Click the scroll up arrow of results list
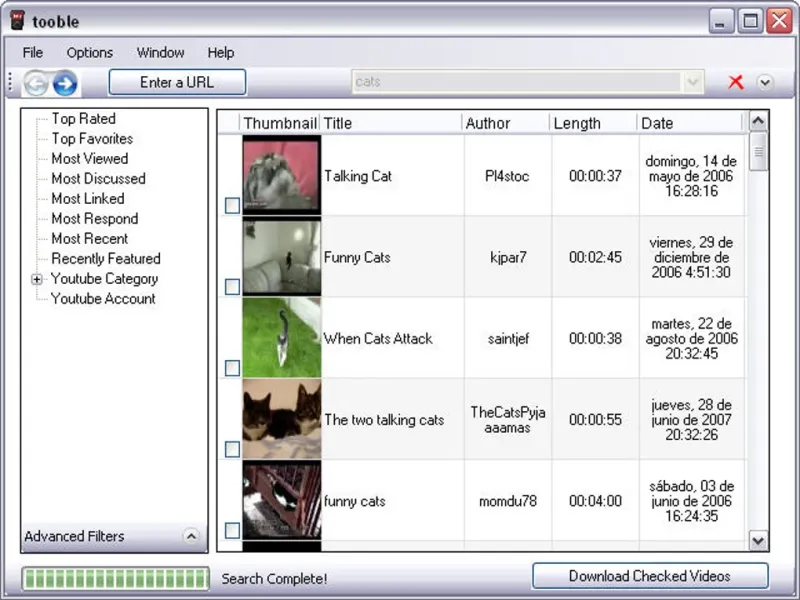This screenshot has height=600, width=800. pyautogui.click(x=758, y=121)
